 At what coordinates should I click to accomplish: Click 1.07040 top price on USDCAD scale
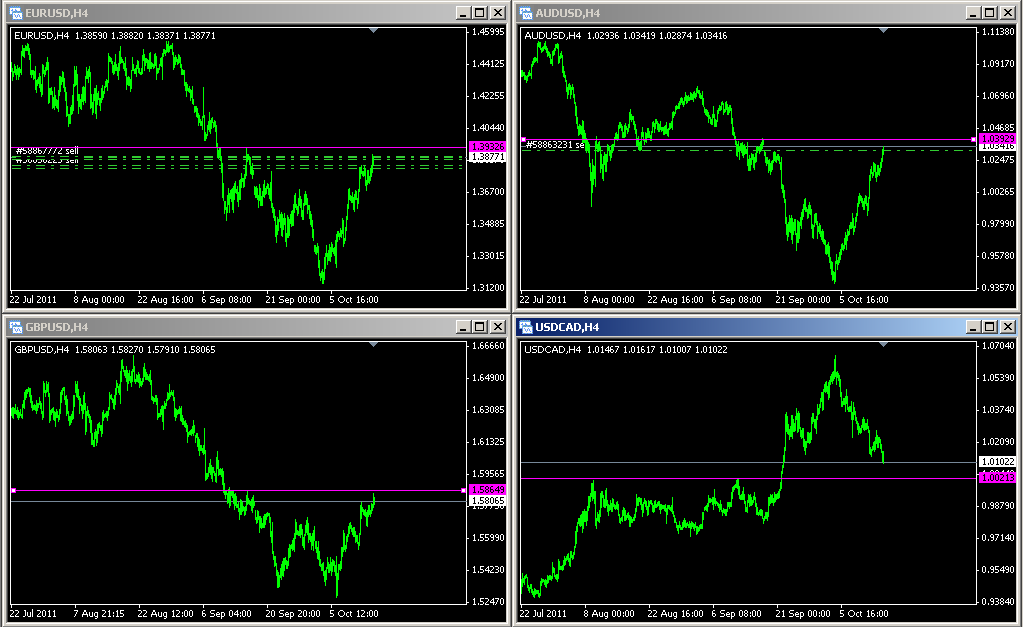[x=998, y=346]
